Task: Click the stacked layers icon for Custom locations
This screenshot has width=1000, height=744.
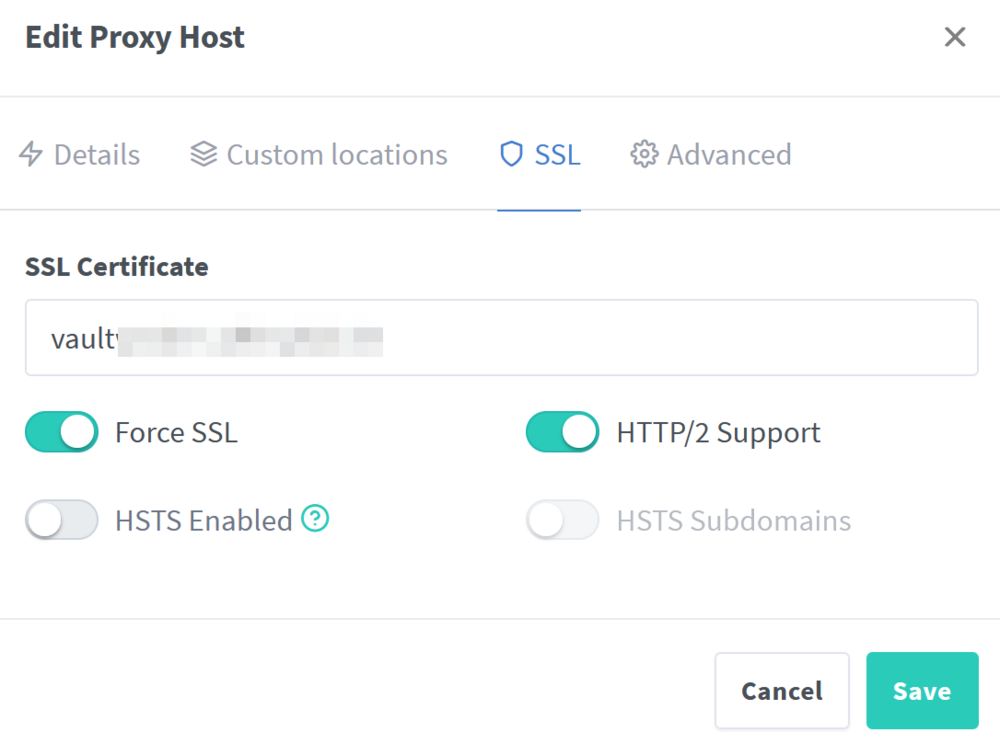Action: pyautogui.click(x=203, y=154)
